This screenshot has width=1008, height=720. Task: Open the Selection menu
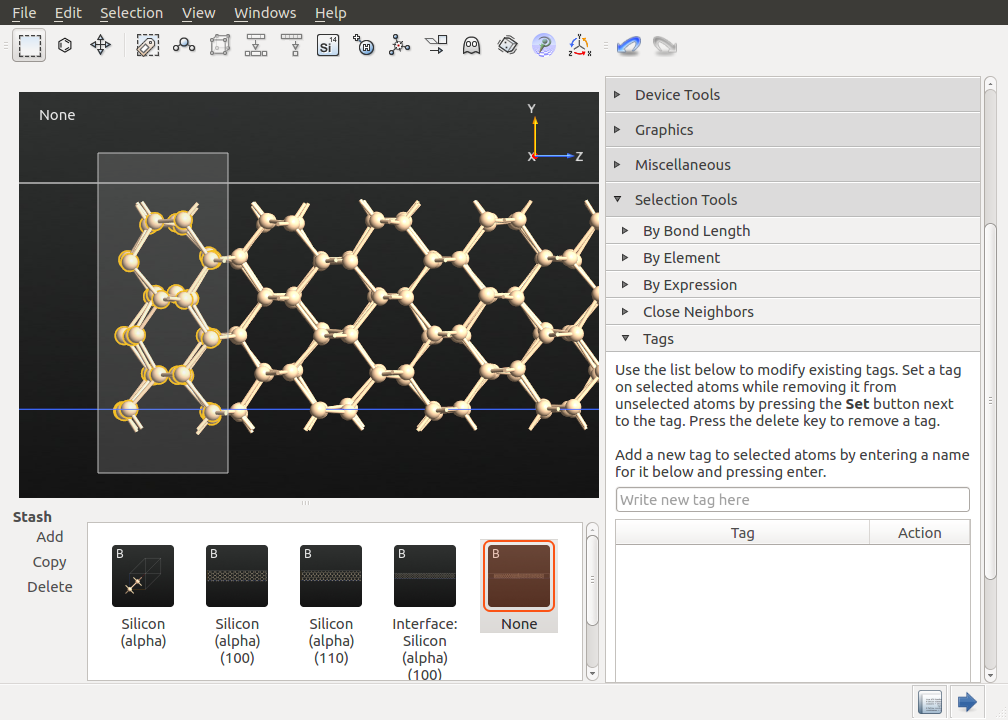point(132,13)
